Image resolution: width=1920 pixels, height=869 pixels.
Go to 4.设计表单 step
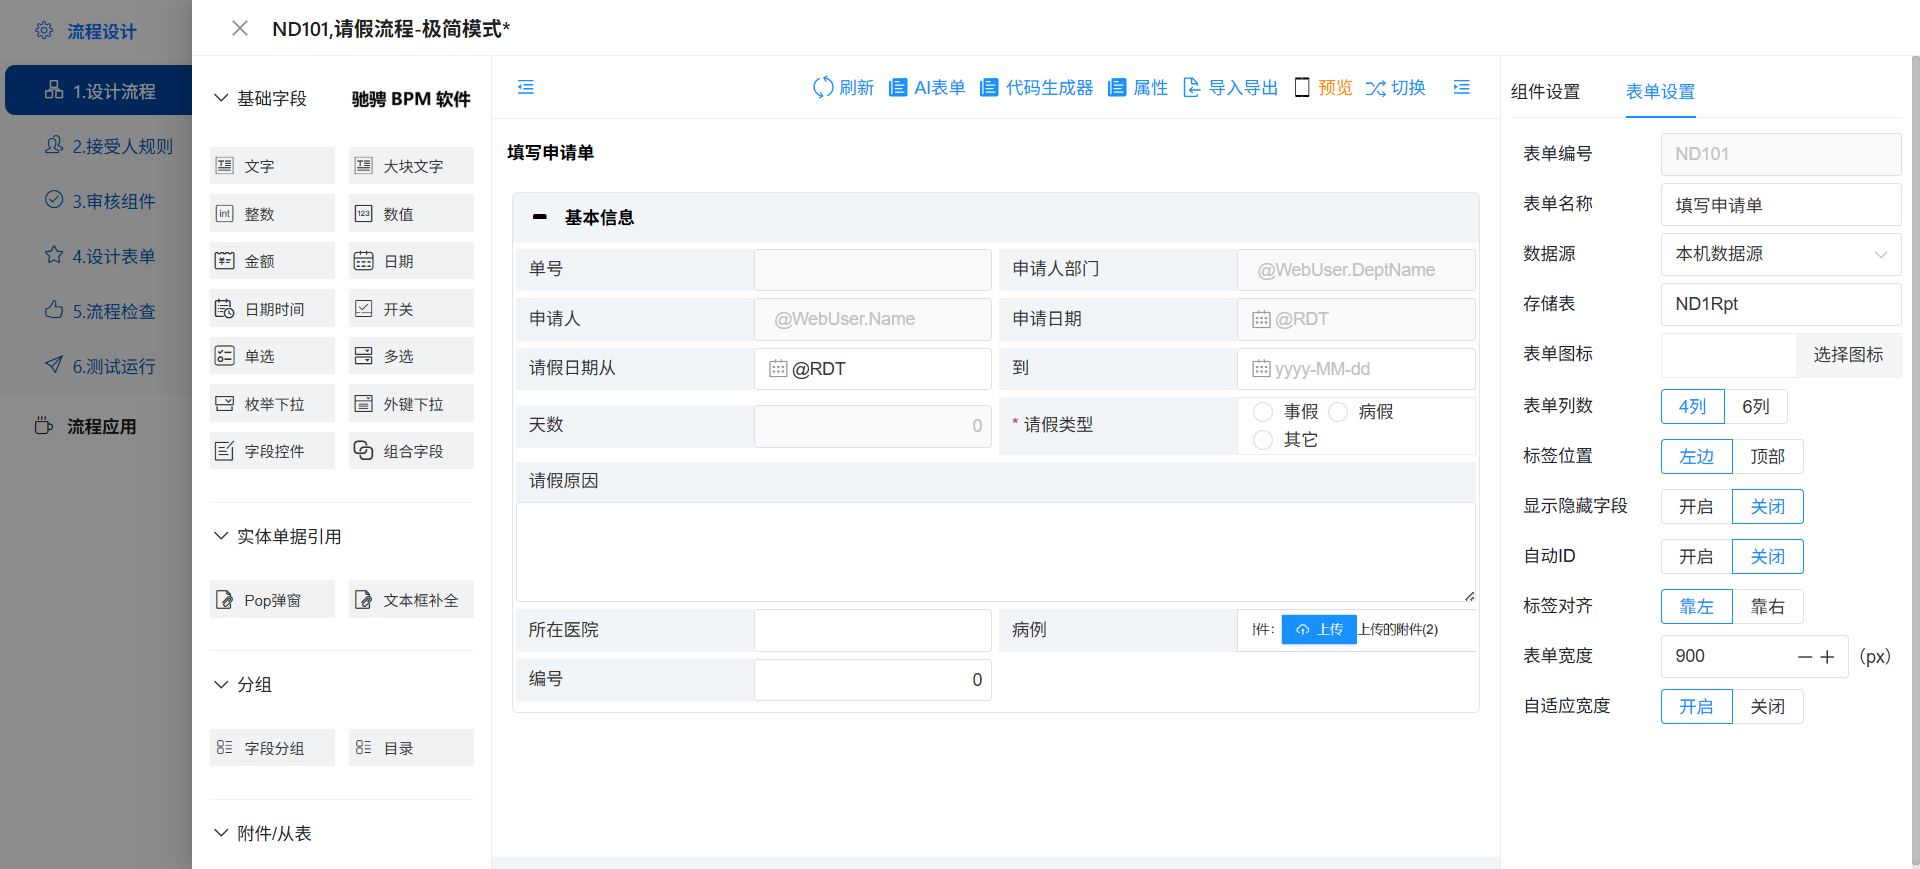(x=100, y=256)
